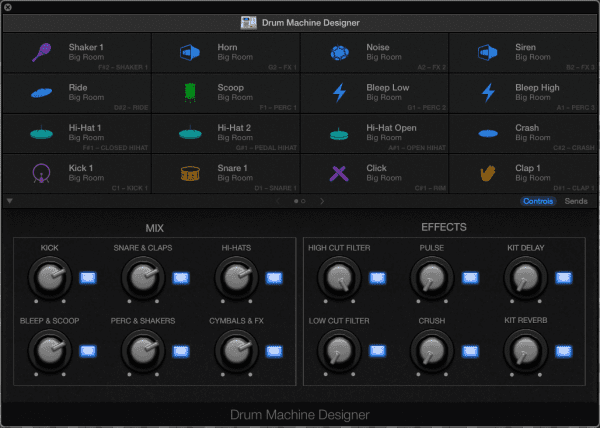600x428 pixels.
Task: Toggle the HI-HATS blue button
Action: (x=273, y=278)
